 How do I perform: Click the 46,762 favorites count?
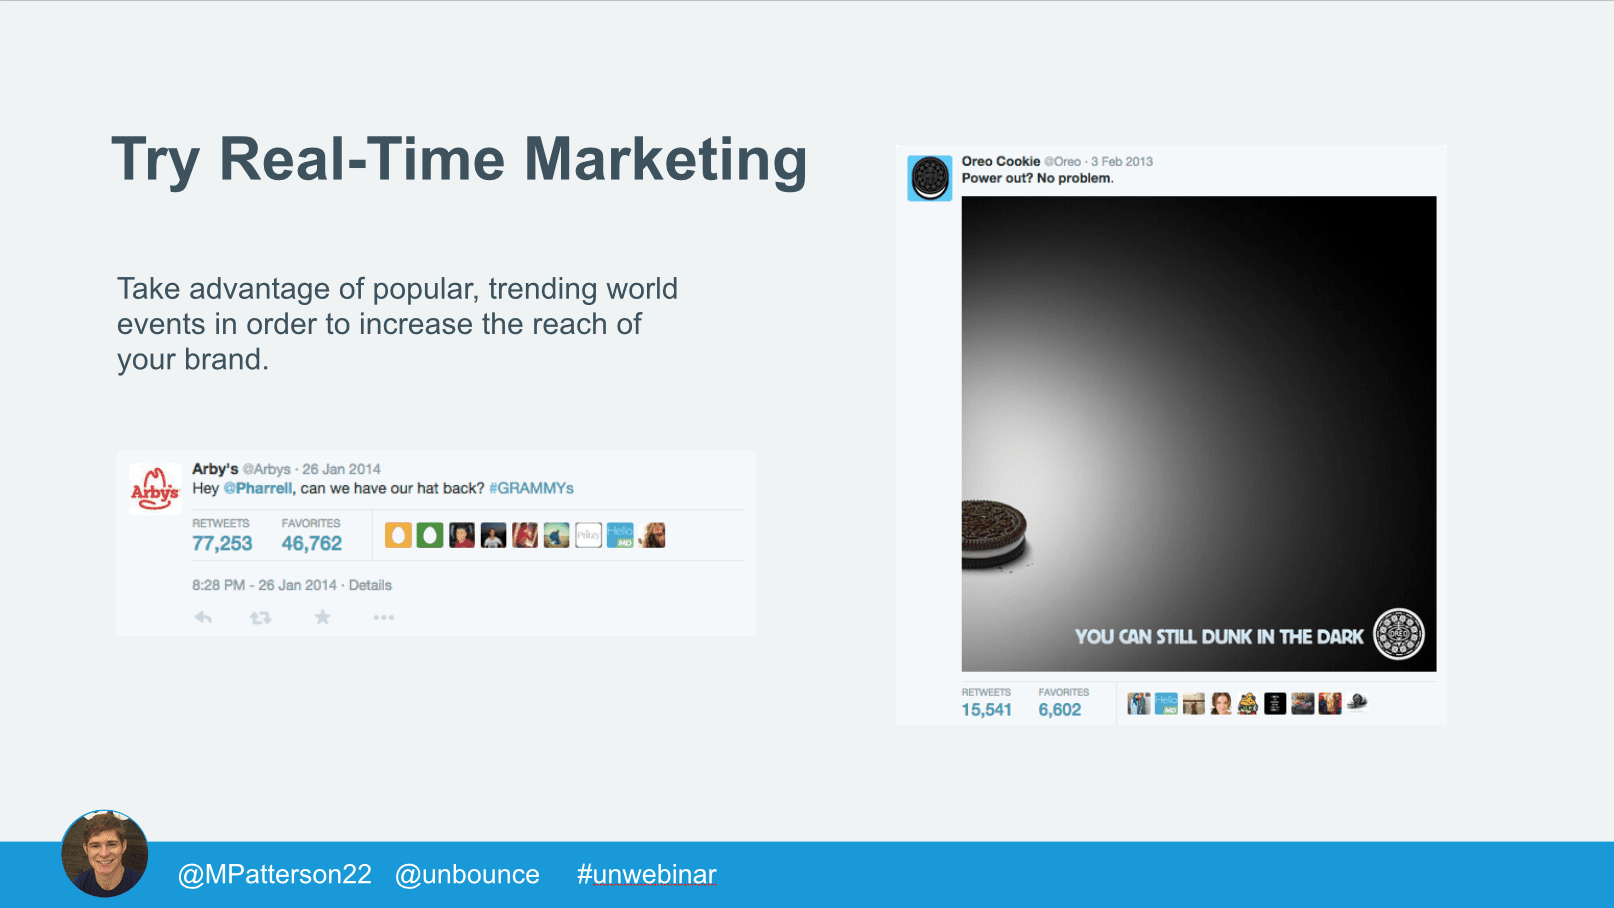[x=312, y=543]
